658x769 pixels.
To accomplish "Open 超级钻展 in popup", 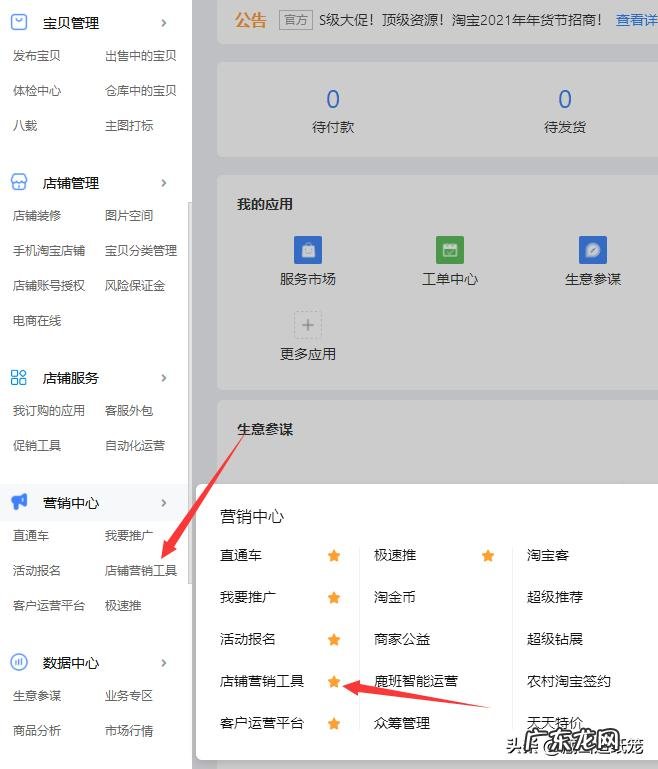I will 555,639.
